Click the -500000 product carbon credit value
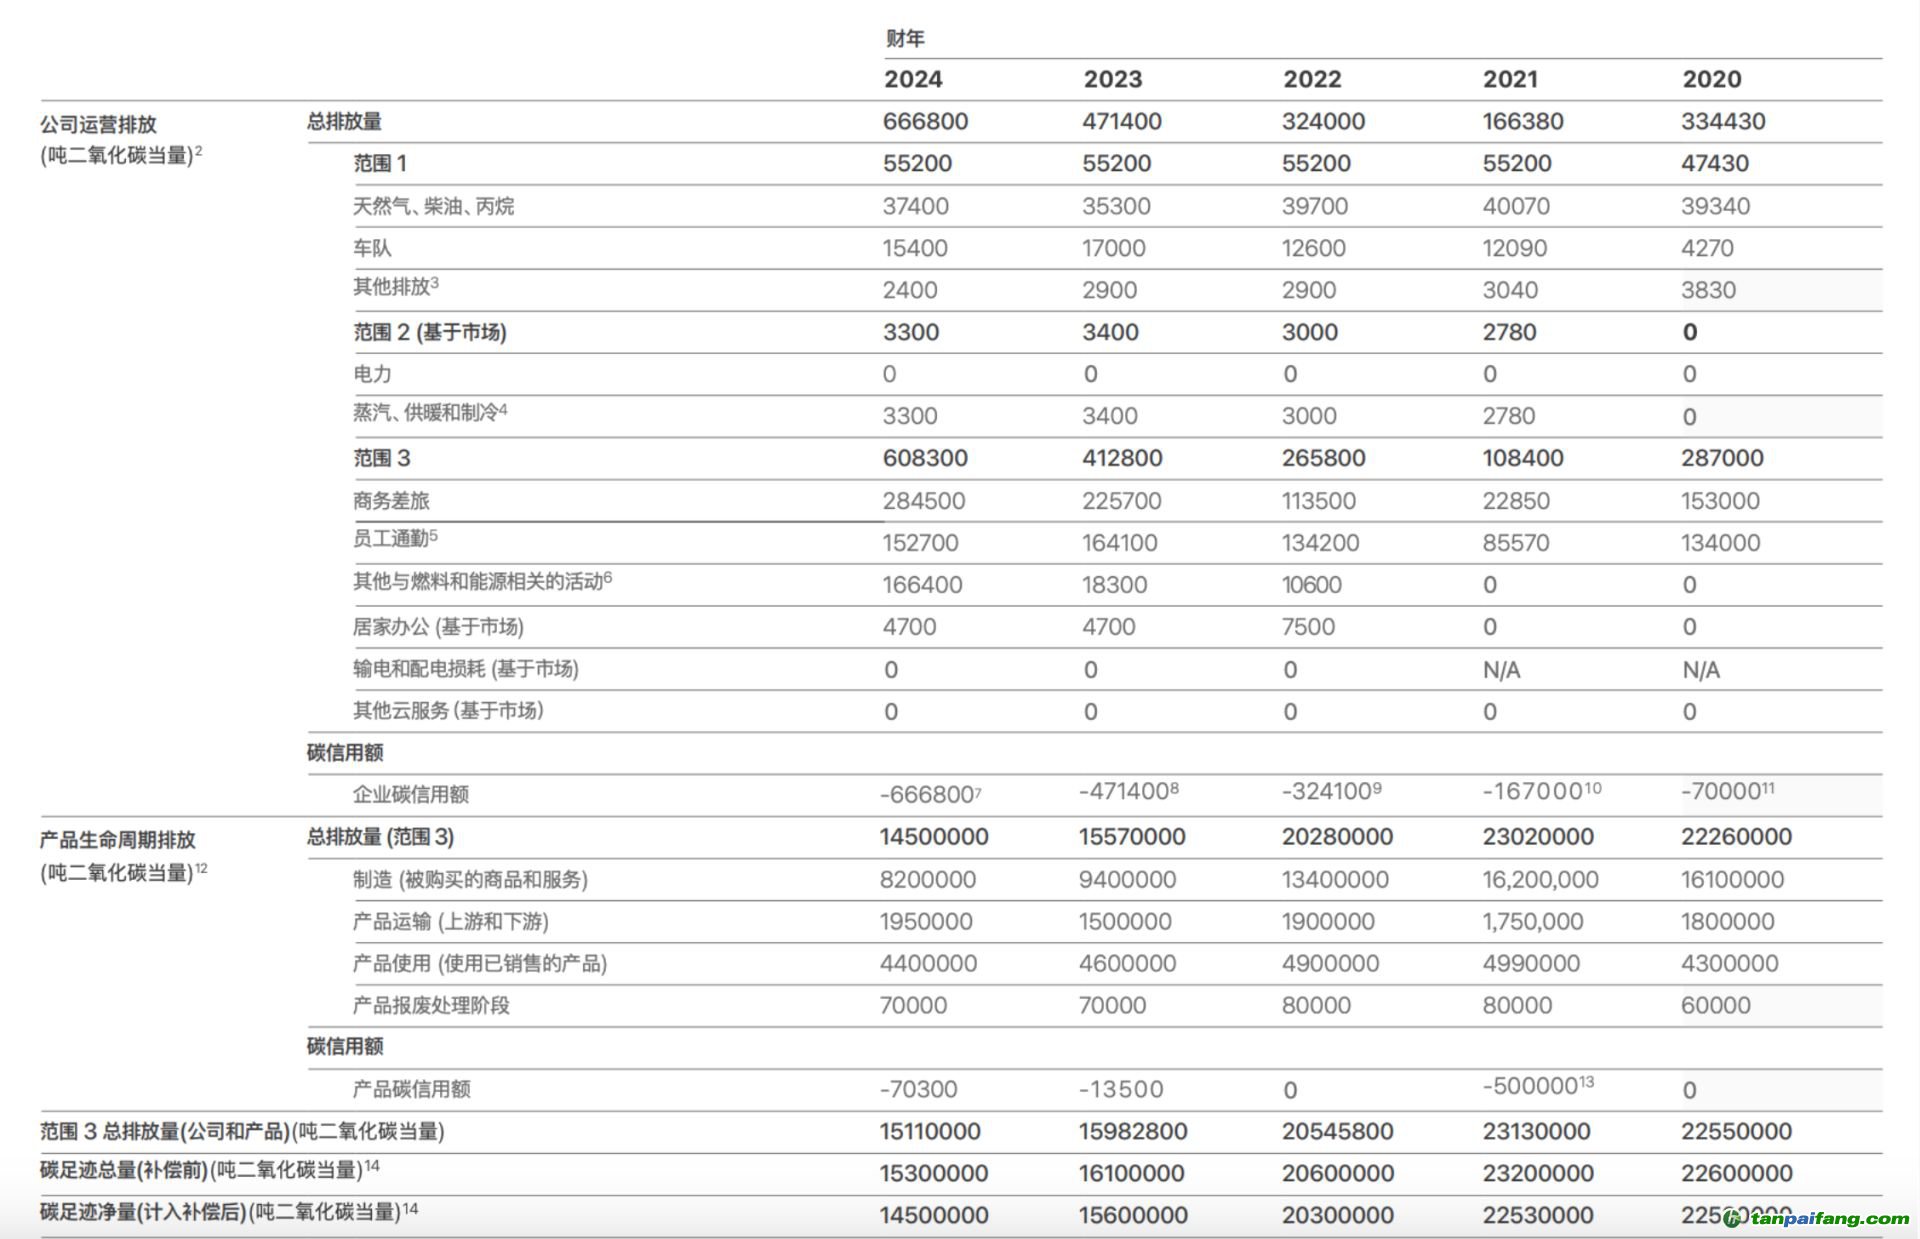This screenshot has width=1920, height=1239. click(x=1538, y=1086)
